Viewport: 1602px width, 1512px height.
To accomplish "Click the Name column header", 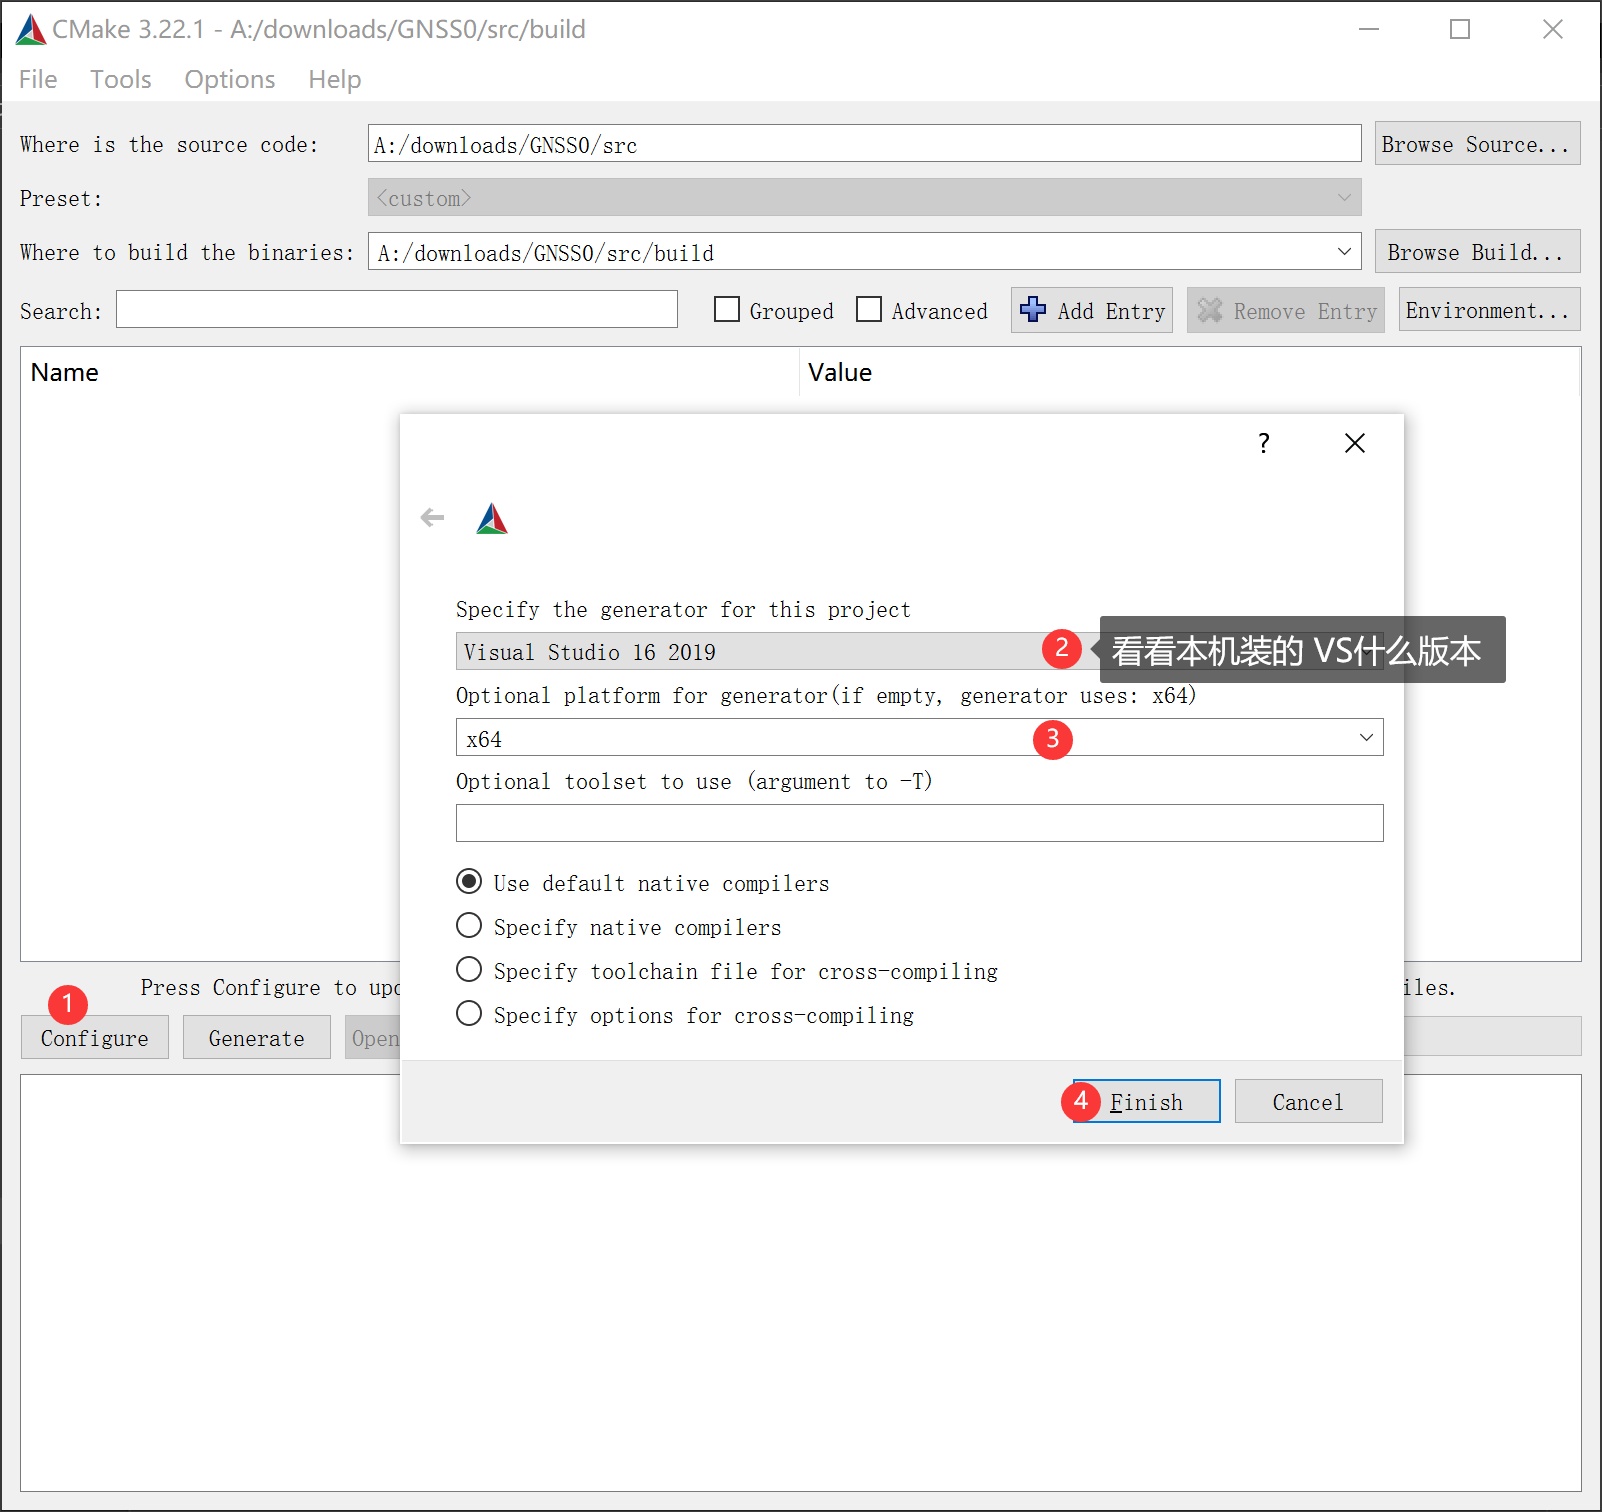I will 410,372.
